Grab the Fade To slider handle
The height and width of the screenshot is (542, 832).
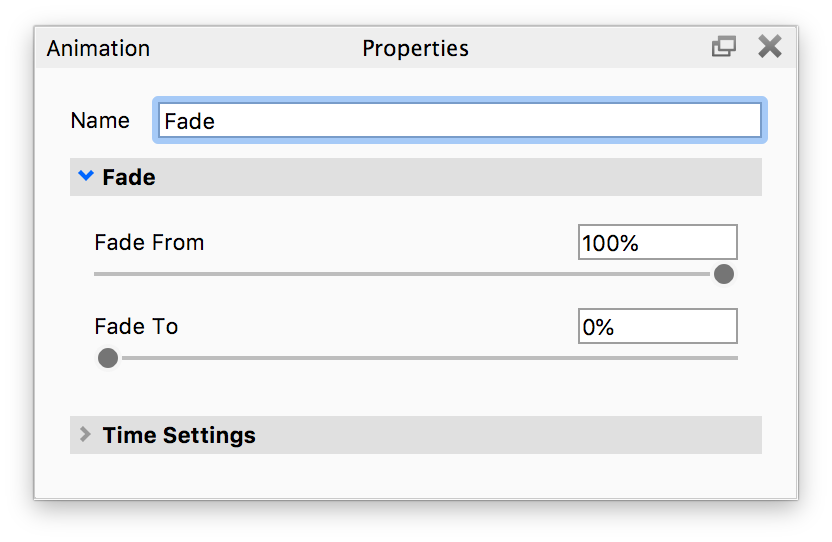tap(107, 358)
